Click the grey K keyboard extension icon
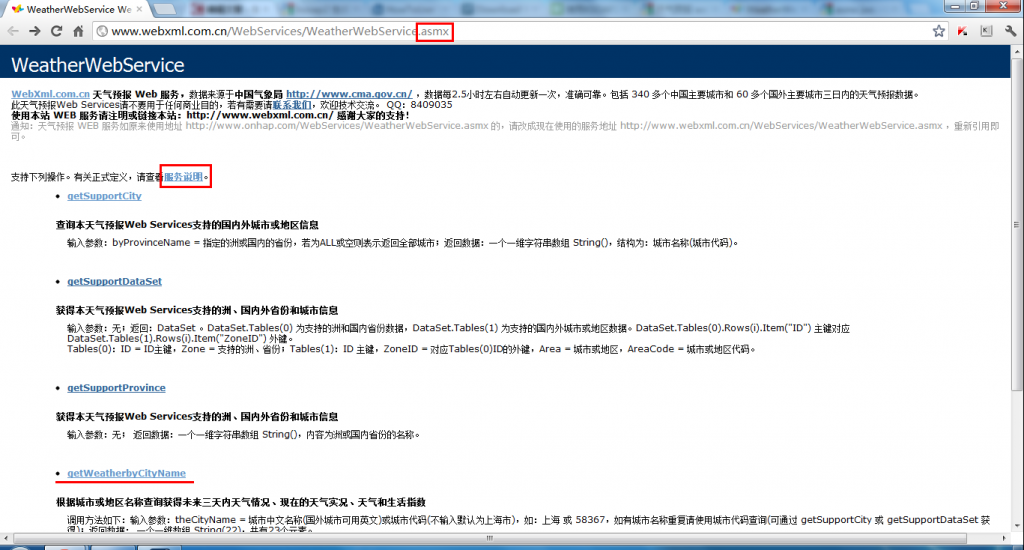This screenshot has width=1024, height=550. click(986, 31)
